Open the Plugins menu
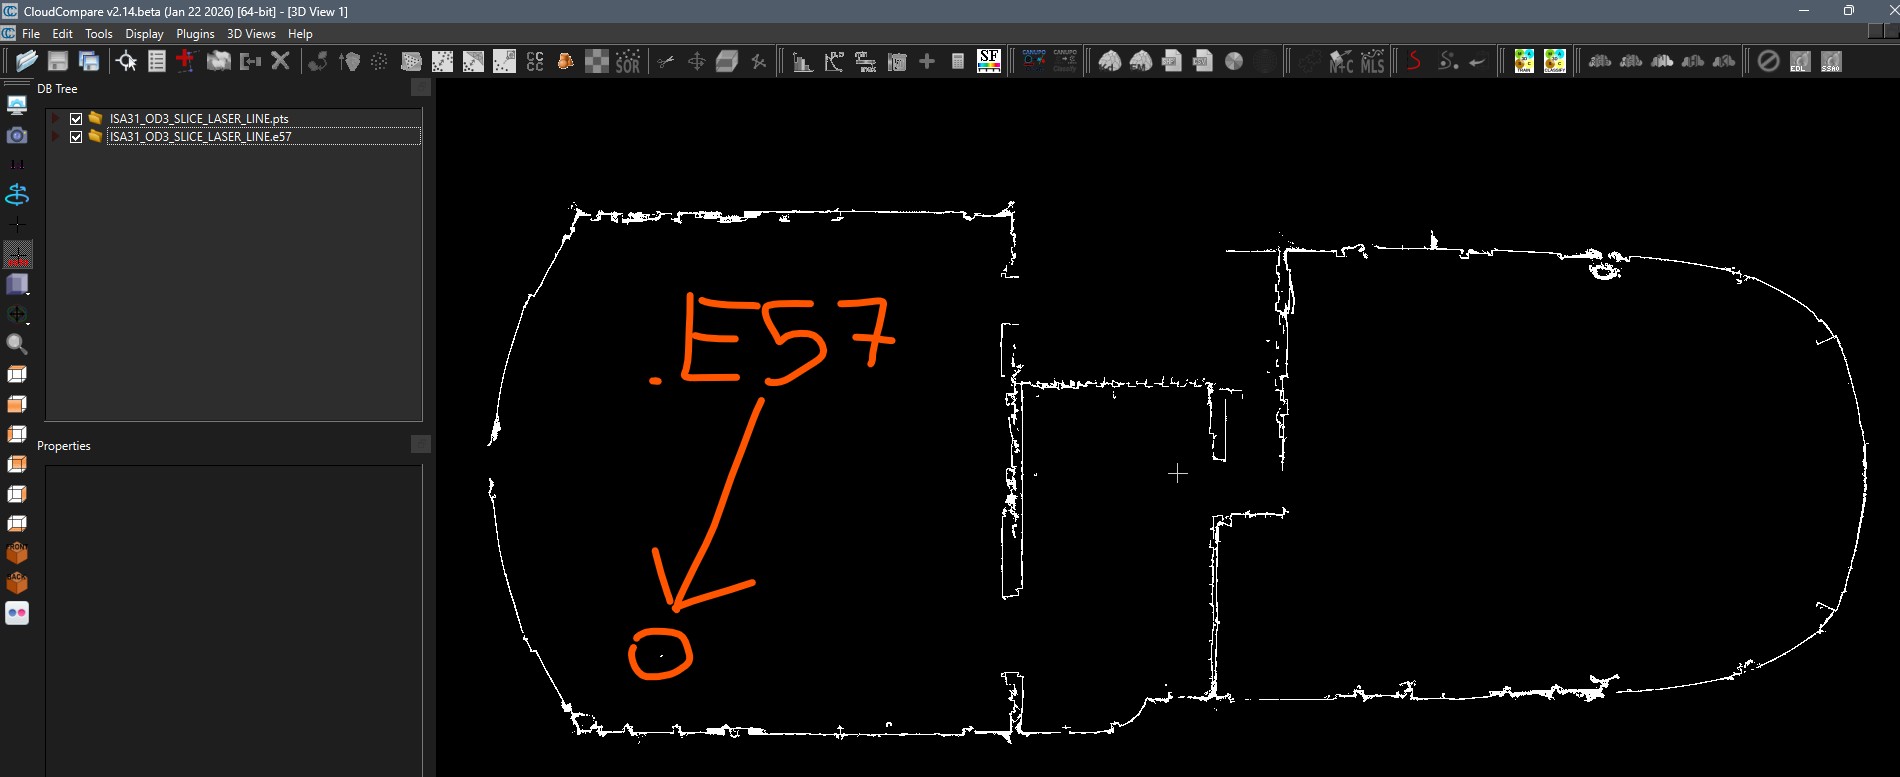 [195, 34]
